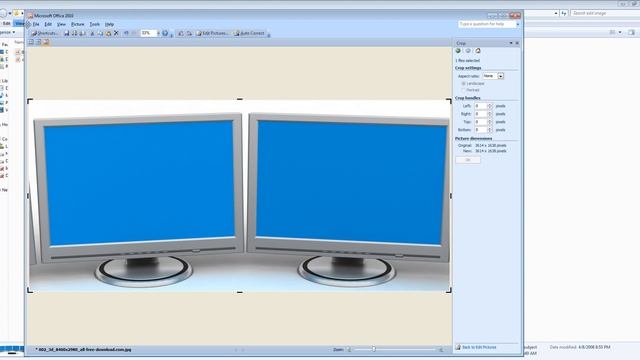The image size is (640, 360).
Task: Rotate the picture right
Action: (x=189, y=33)
